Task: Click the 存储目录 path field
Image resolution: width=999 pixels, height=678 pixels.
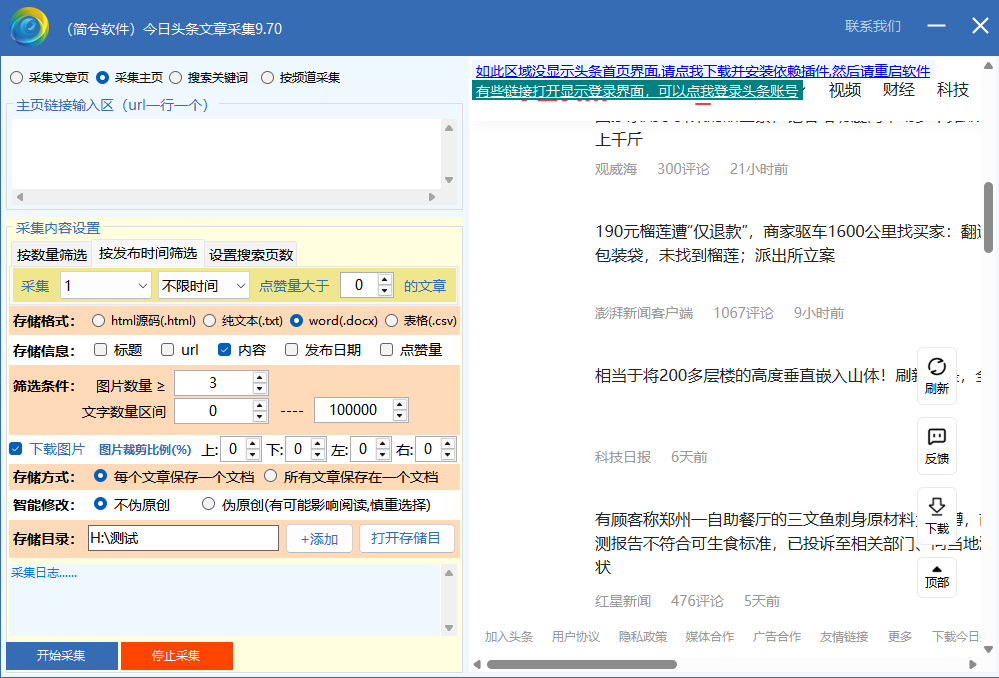Action: 183,538
